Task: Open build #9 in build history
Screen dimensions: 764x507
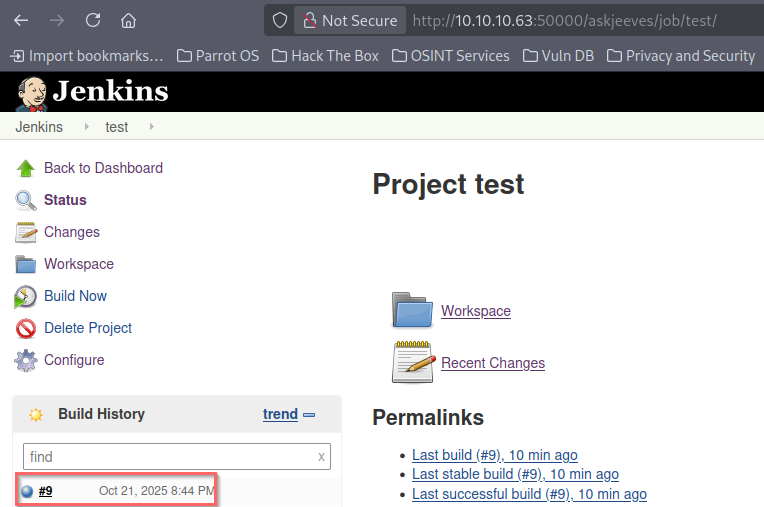Action: pos(46,491)
